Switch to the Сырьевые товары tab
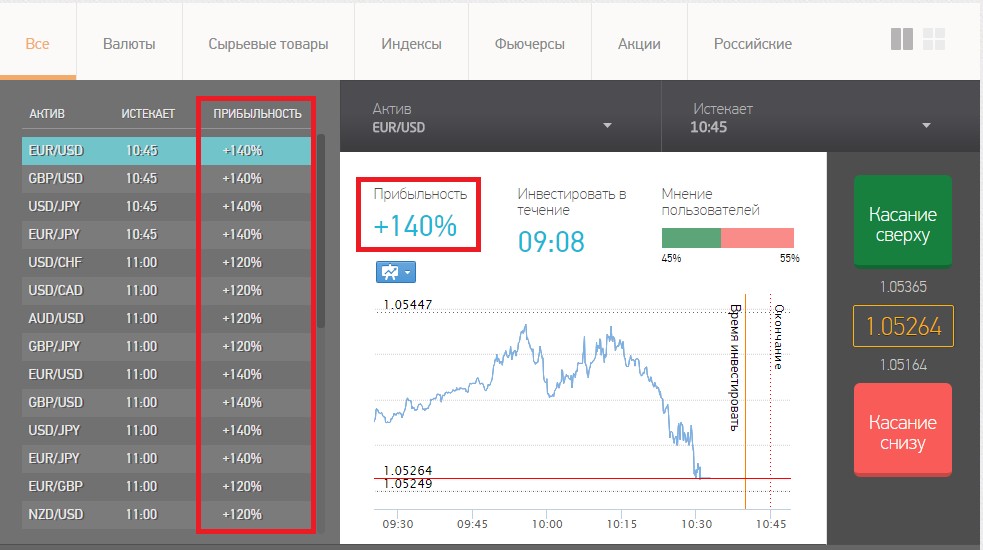 268,44
